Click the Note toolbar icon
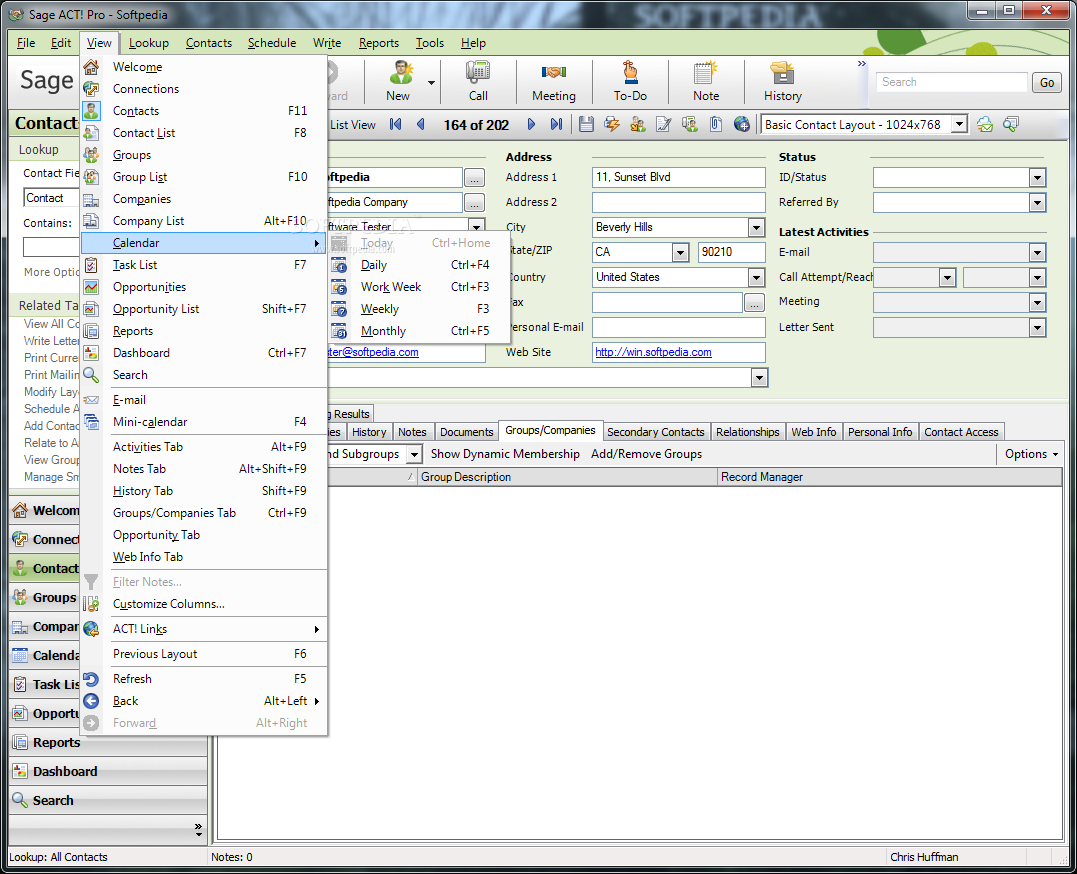1077x874 pixels. 706,74
